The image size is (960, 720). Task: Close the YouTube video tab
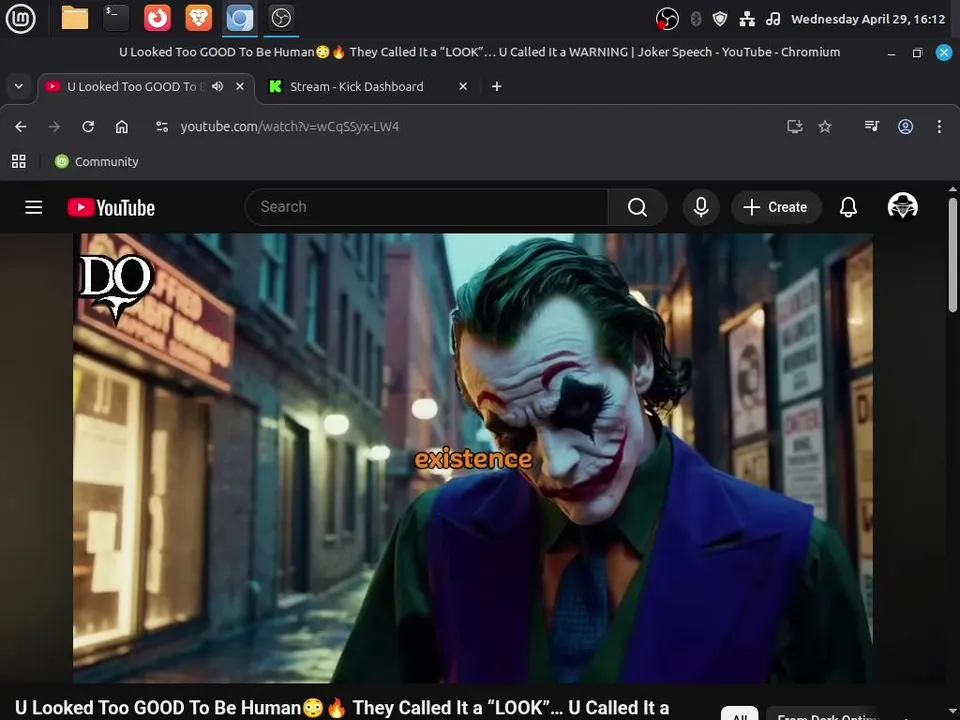240,86
